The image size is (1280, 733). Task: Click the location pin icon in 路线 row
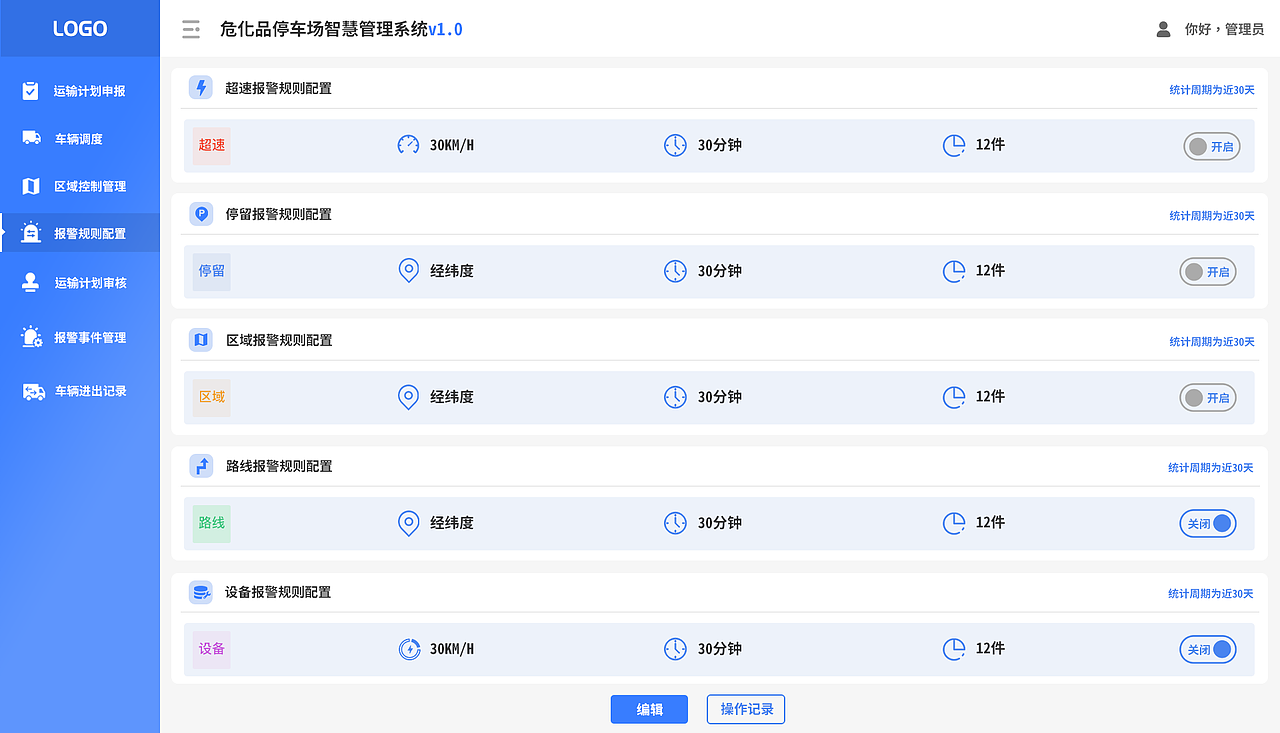coord(408,523)
